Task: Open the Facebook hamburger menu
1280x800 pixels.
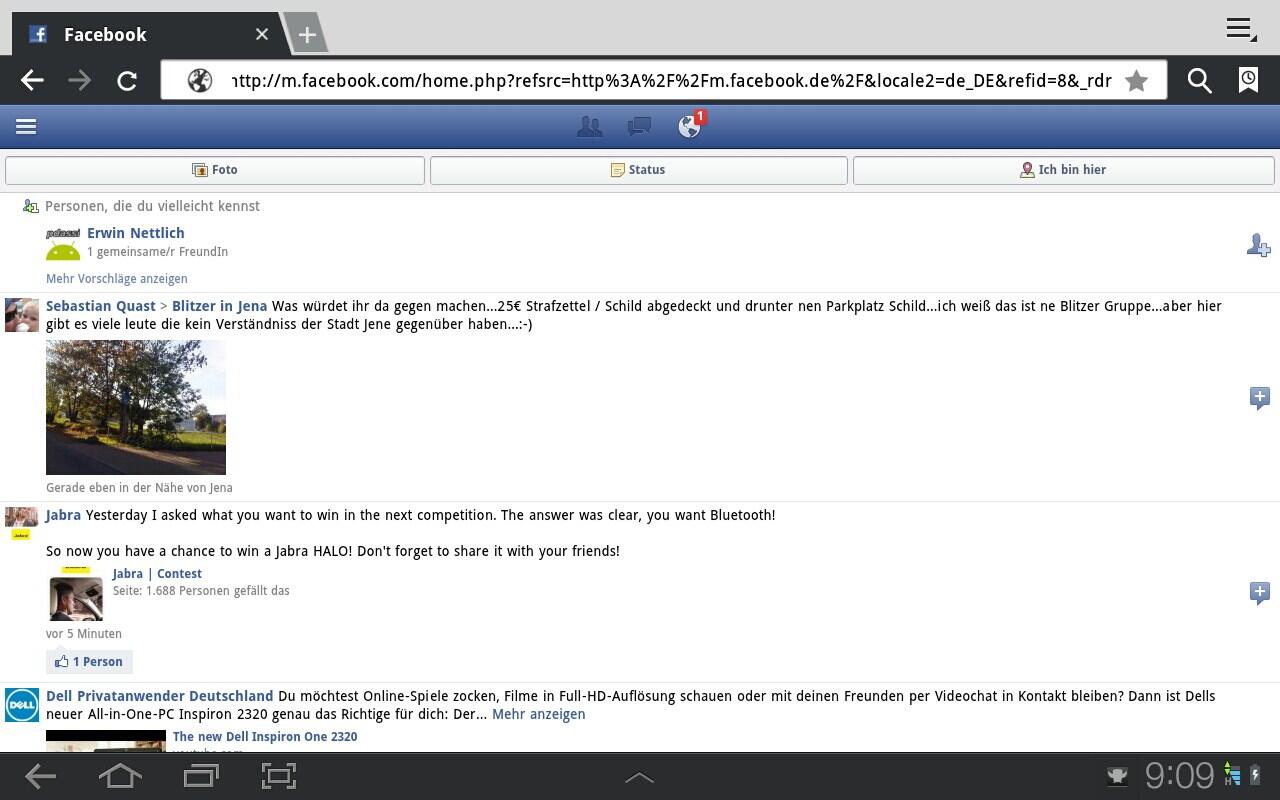Action: pos(26,126)
